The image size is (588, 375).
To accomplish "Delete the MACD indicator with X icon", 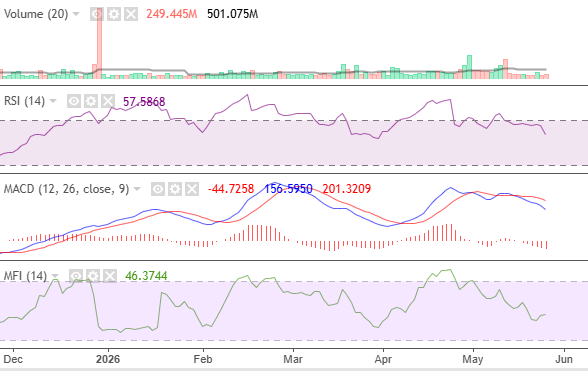I will (192, 189).
